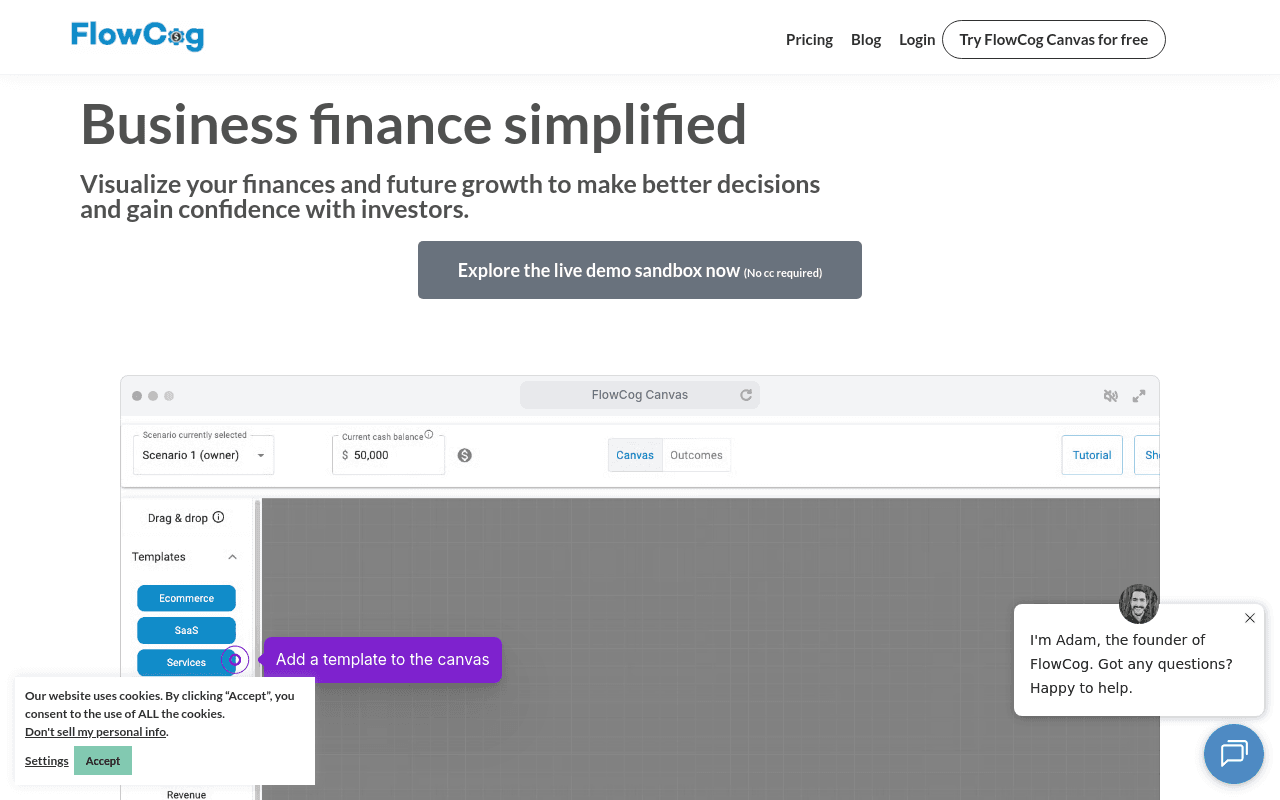Click the pulsing hotspot beside Services

click(235, 660)
